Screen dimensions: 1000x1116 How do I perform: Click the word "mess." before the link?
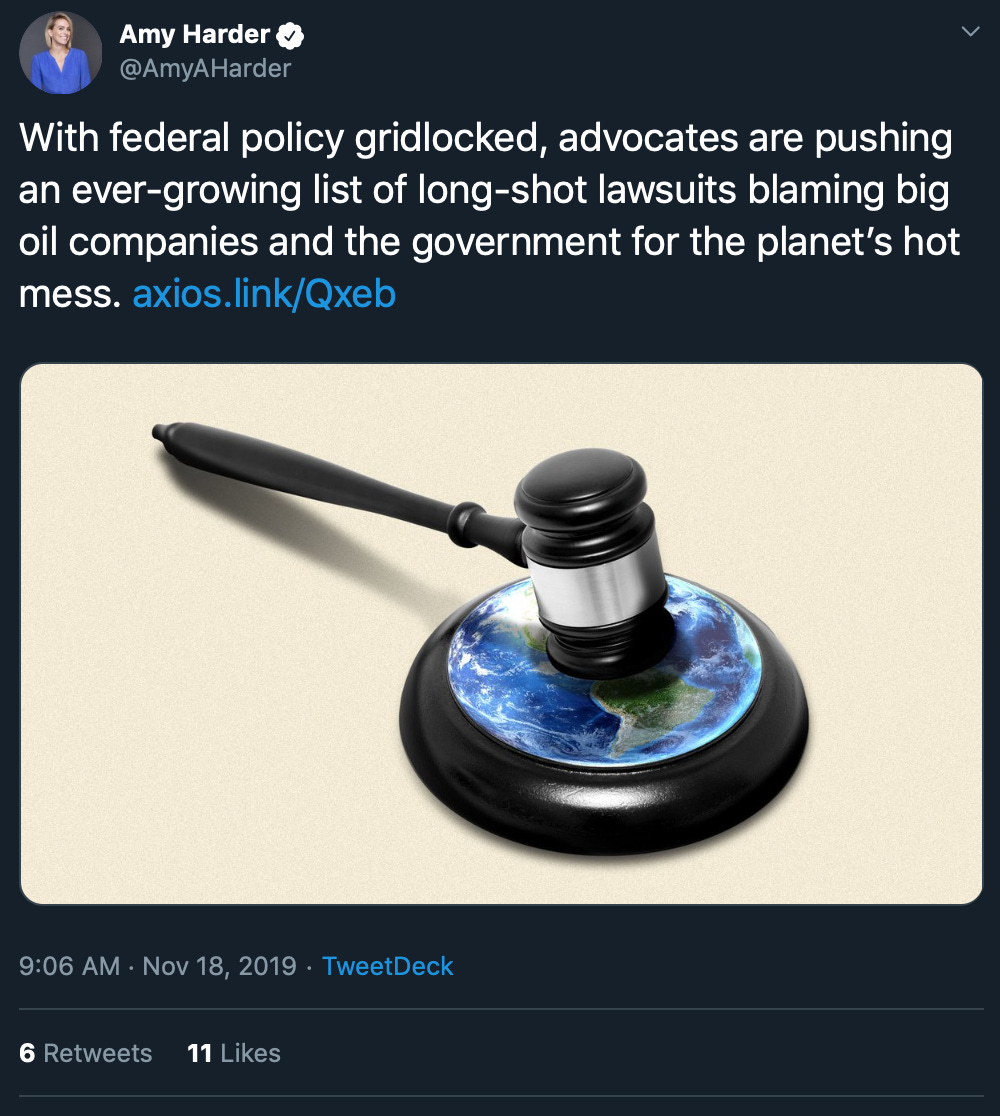(70, 294)
